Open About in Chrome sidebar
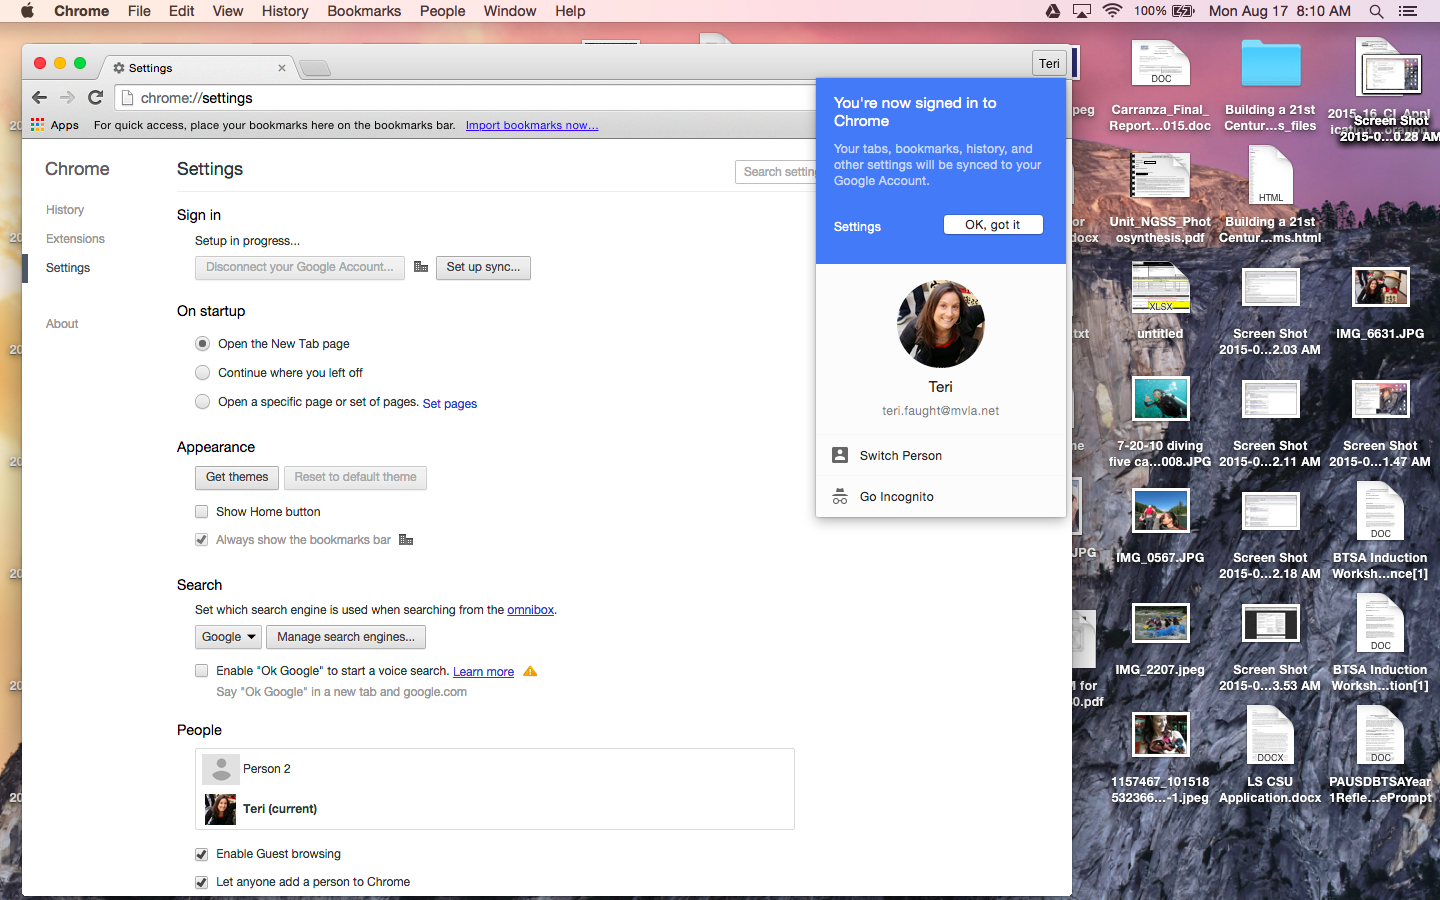This screenshot has width=1440, height=900. tap(62, 324)
